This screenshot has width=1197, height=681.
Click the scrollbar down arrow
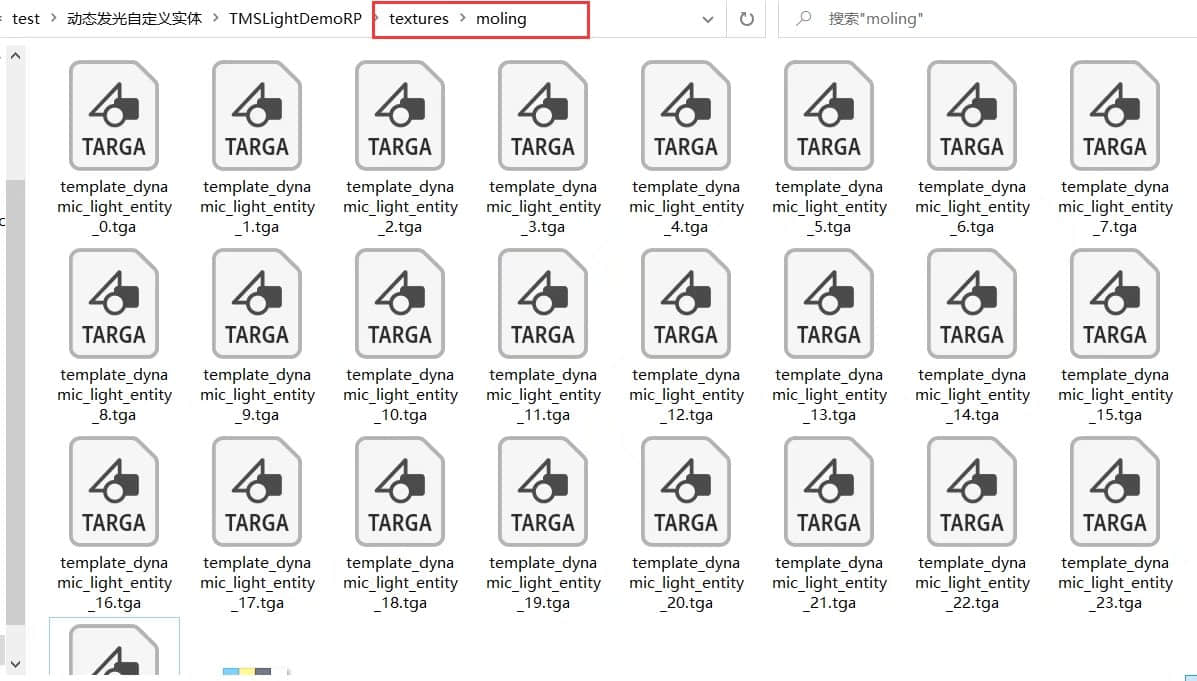(x=15, y=664)
